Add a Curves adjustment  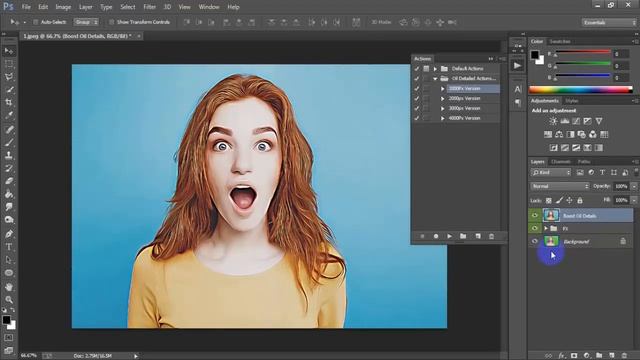[576, 121]
